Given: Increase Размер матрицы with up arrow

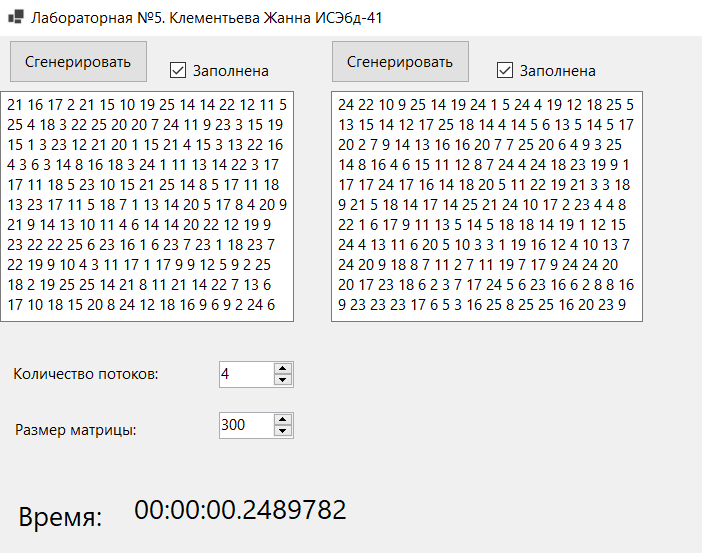Looking at the screenshot, I should pos(283,419).
